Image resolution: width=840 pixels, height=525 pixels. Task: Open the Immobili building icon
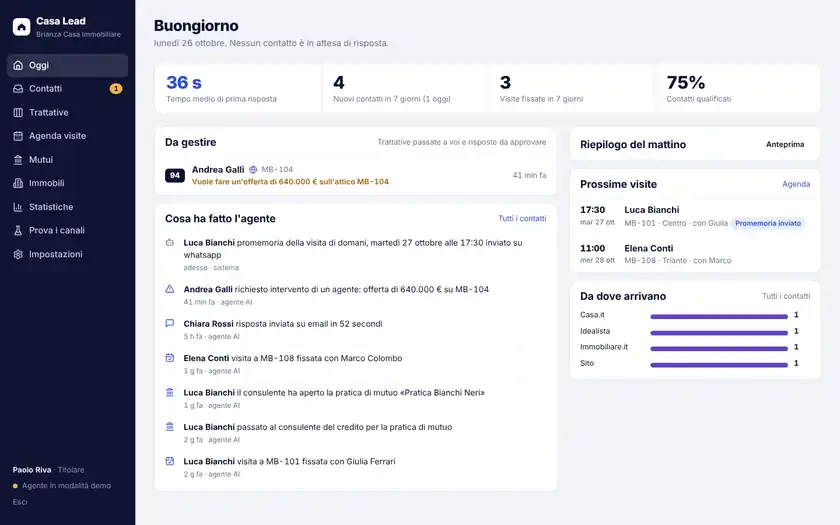(18, 183)
